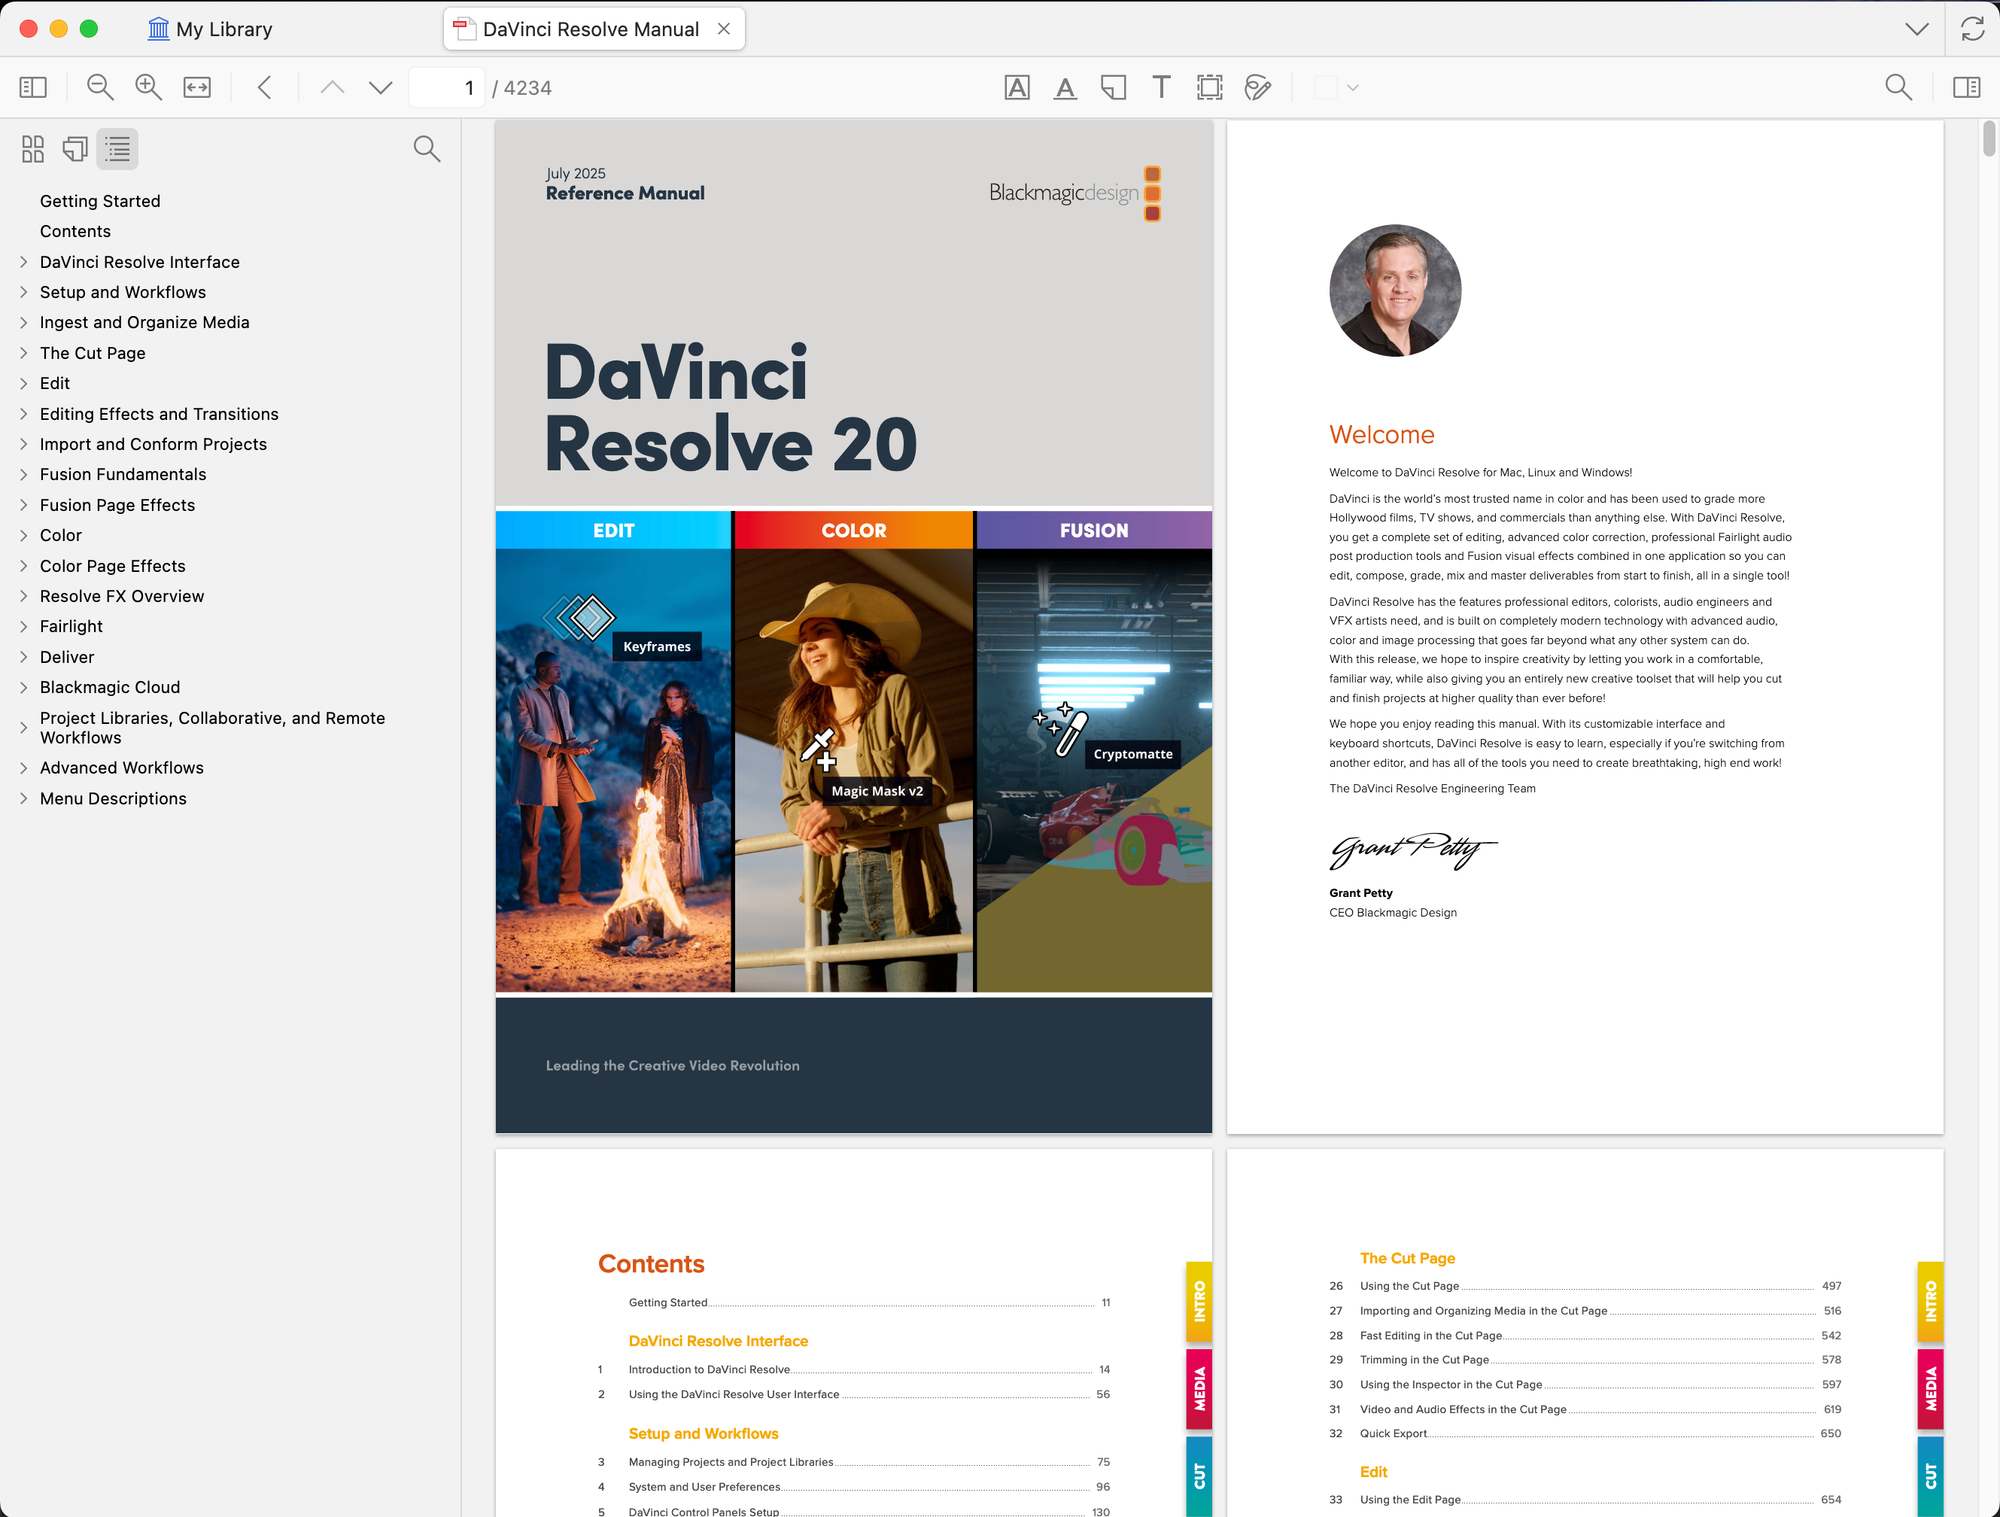Switch sidebar to thumbnails view
Image resolution: width=2000 pixels, height=1517 pixels.
click(x=33, y=149)
